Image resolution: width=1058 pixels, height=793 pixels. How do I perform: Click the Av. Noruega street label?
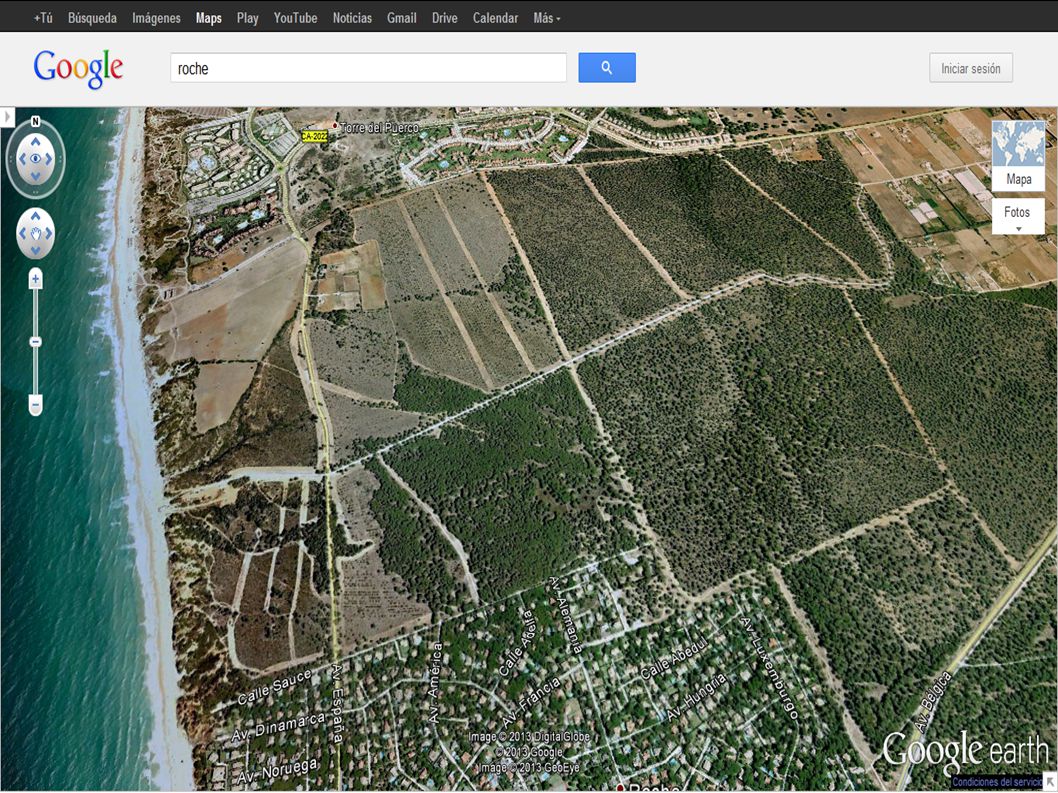(x=277, y=771)
